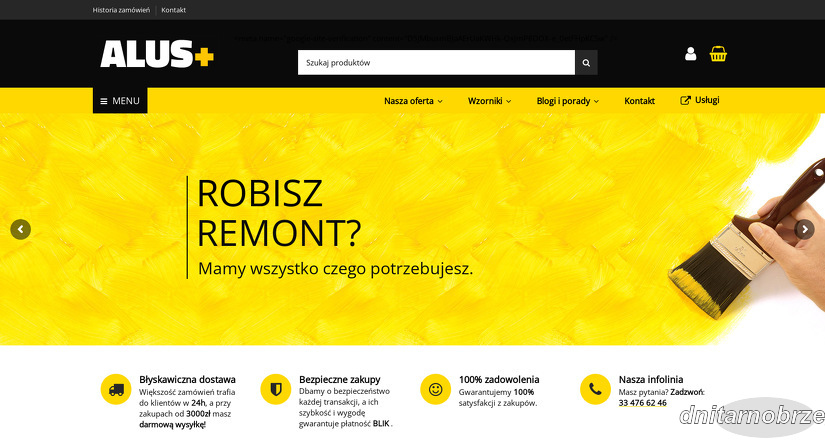Go to previous slide arrow
Viewport: 825px width, 447px height.
[x=21, y=229]
